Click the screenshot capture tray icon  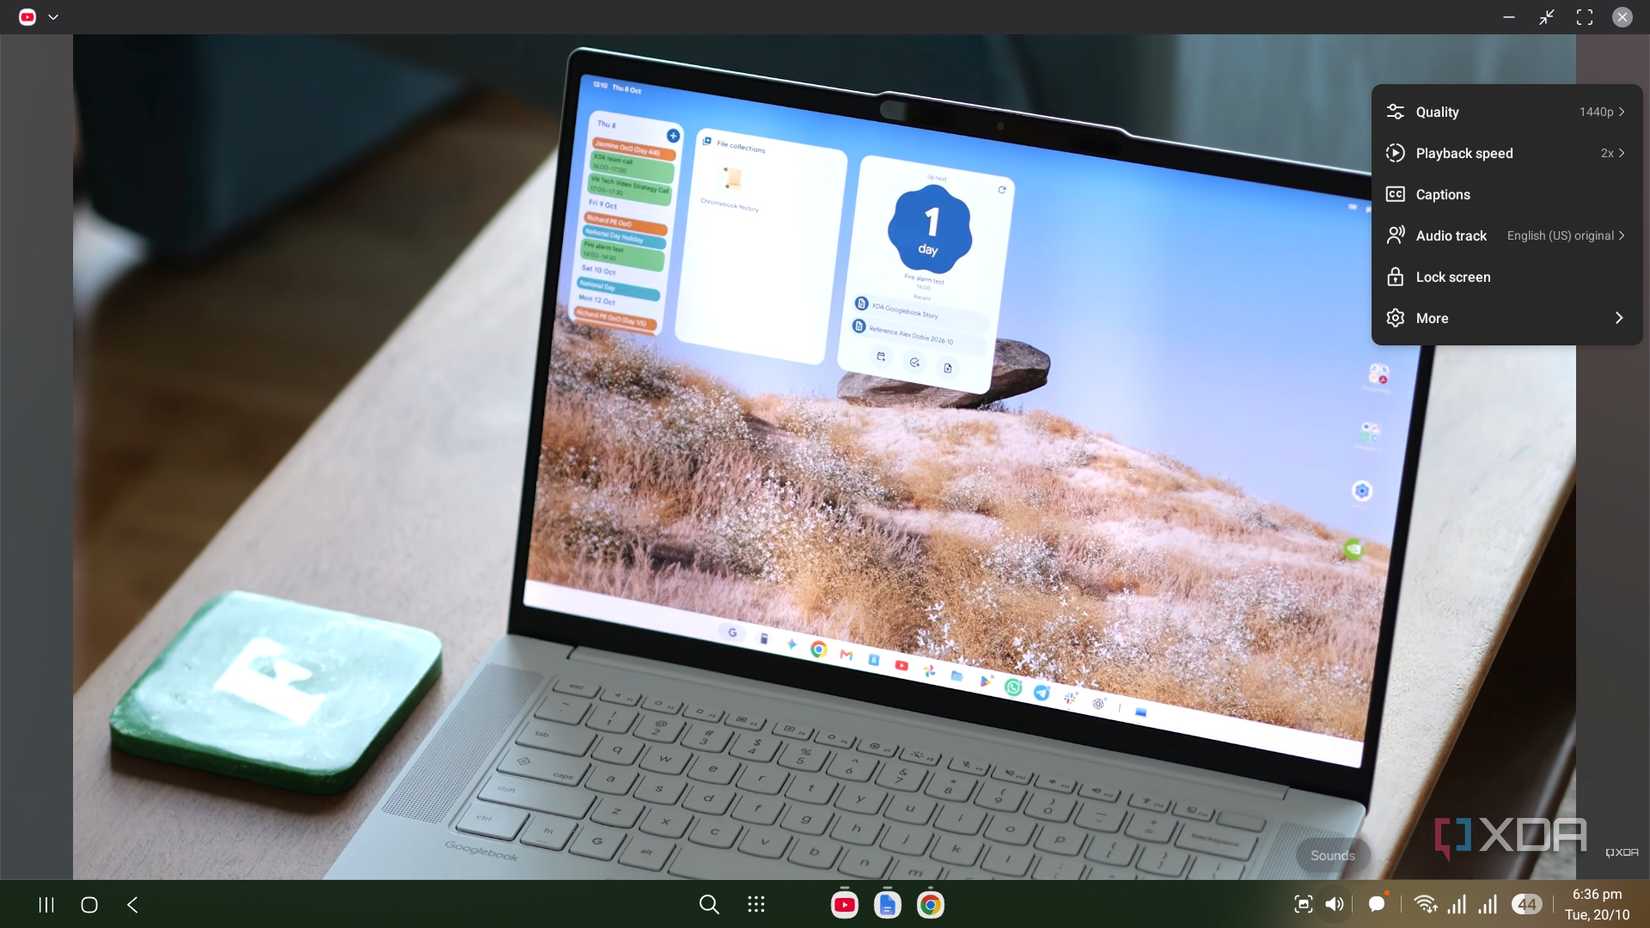click(x=1303, y=905)
